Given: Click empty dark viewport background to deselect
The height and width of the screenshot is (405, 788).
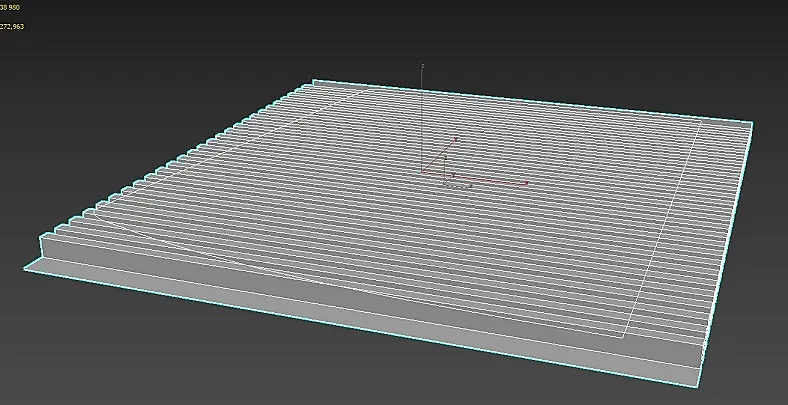Looking at the screenshot, I should coord(151,60).
